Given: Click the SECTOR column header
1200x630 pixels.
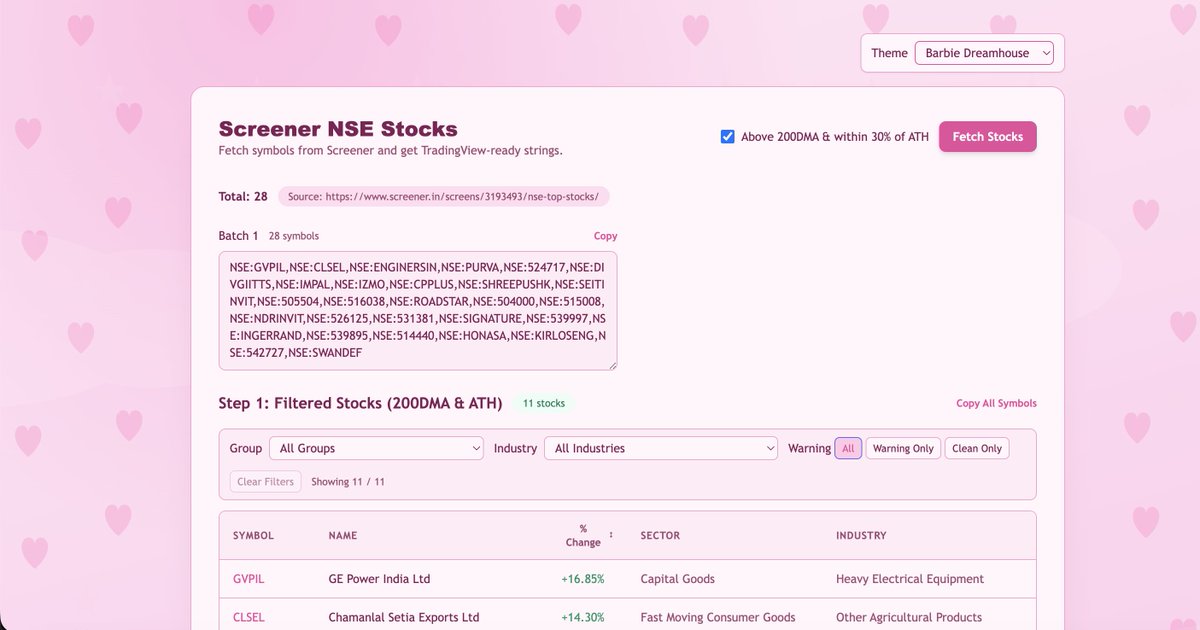Looking at the screenshot, I should coord(660,536).
